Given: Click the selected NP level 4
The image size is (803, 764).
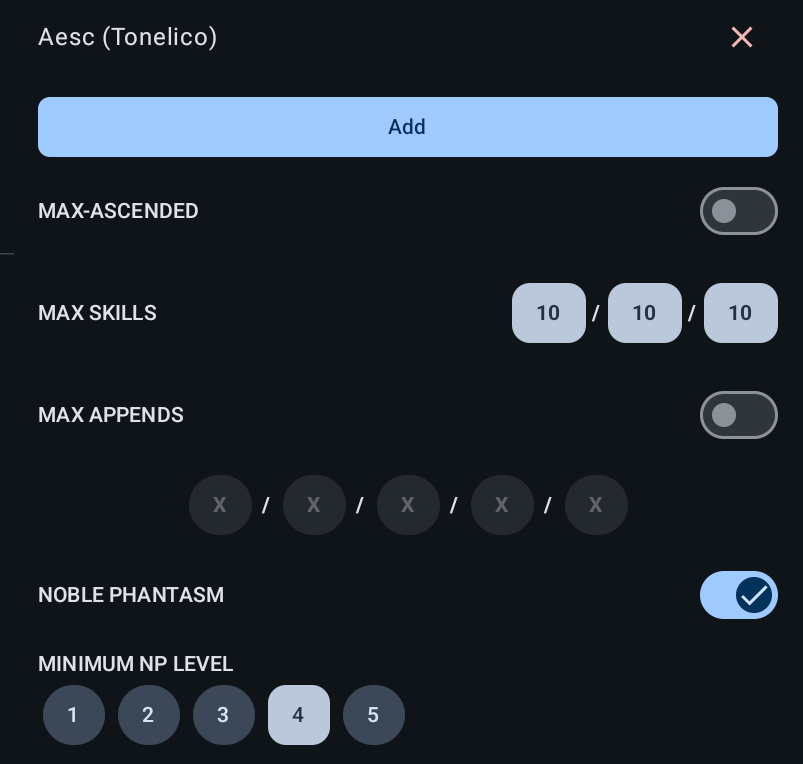Looking at the screenshot, I should point(298,715).
